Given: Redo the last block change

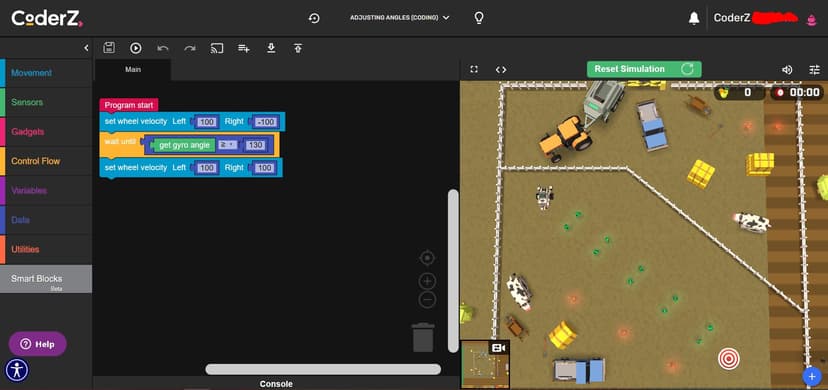Looking at the screenshot, I should (190, 49).
